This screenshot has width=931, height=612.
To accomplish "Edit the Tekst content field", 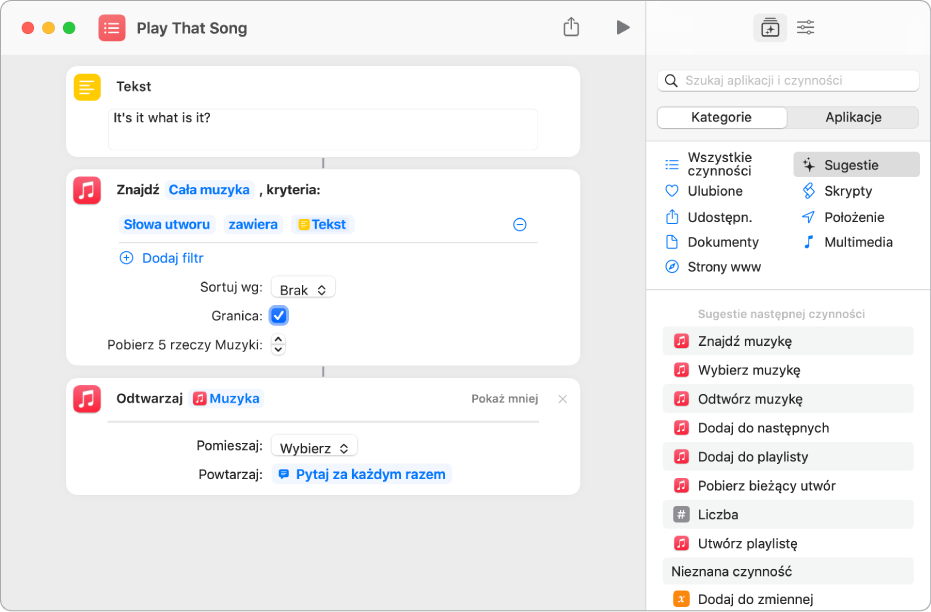I will coord(323,129).
